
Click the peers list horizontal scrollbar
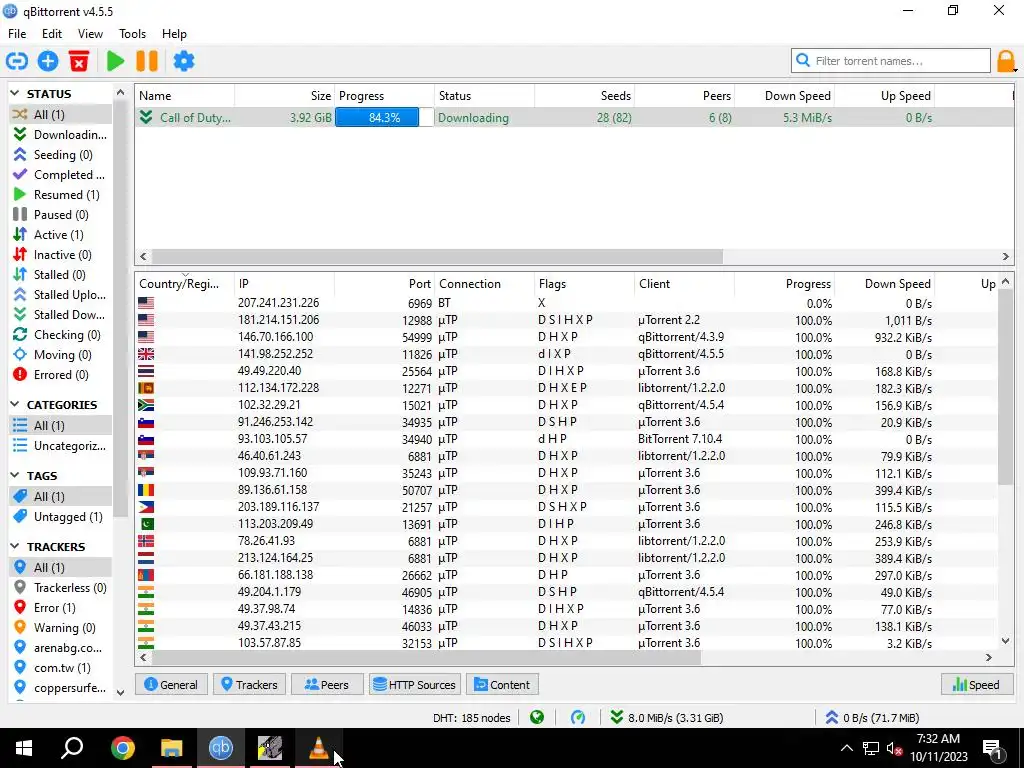426,658
